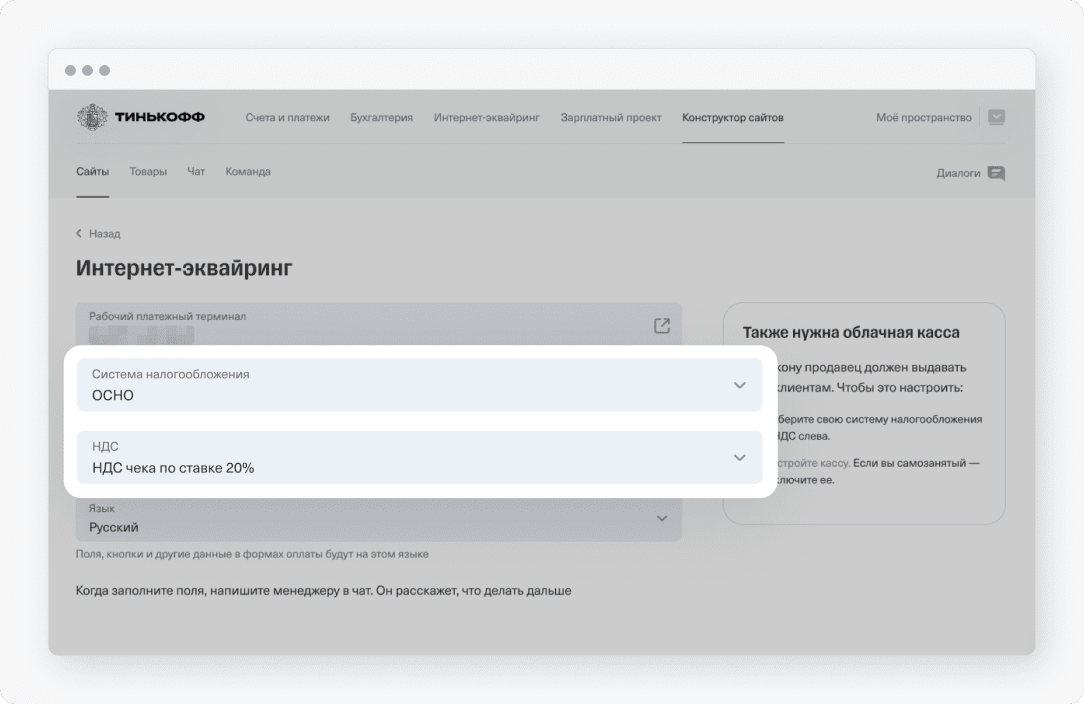Open Интернет-эквайринг top menu item
The width and height of the screenshot is (1084, 704).
pyautogui.click(x=487, y=118)
